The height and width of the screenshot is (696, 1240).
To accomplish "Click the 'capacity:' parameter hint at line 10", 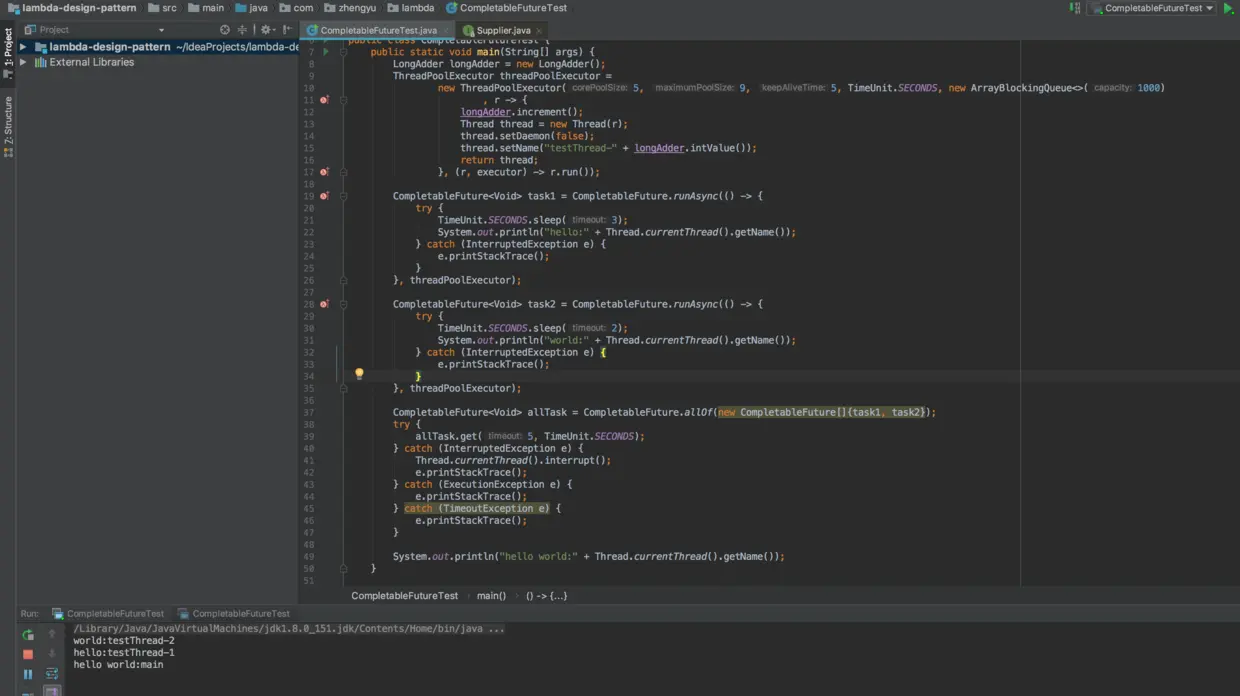I will (x=1112, y=88).
